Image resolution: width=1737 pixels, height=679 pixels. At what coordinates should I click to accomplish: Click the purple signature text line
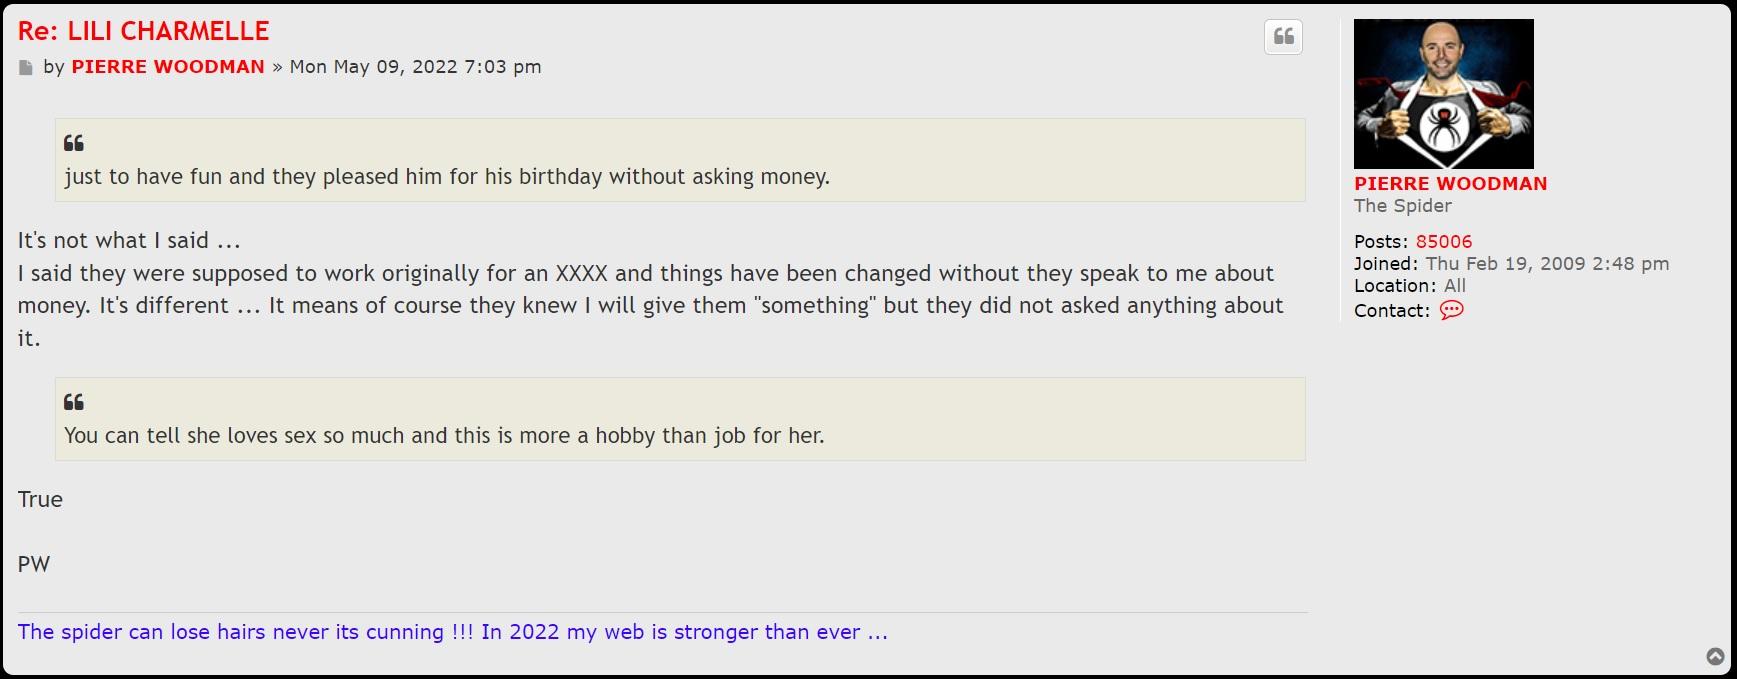(x=452, y=632)
